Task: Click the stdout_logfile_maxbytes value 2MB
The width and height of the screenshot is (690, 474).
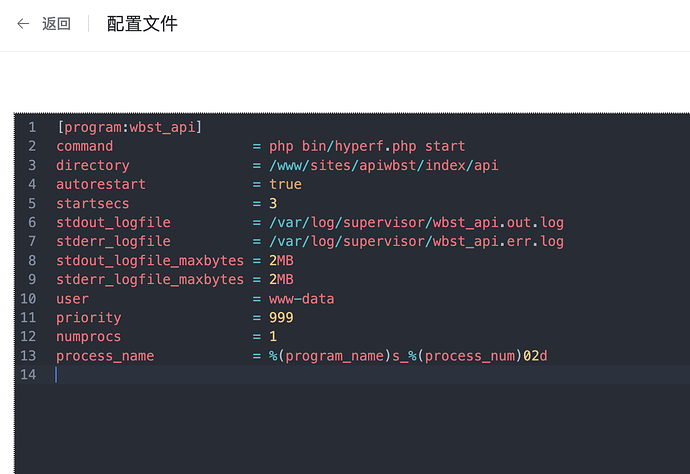Action: click(281, 261)
